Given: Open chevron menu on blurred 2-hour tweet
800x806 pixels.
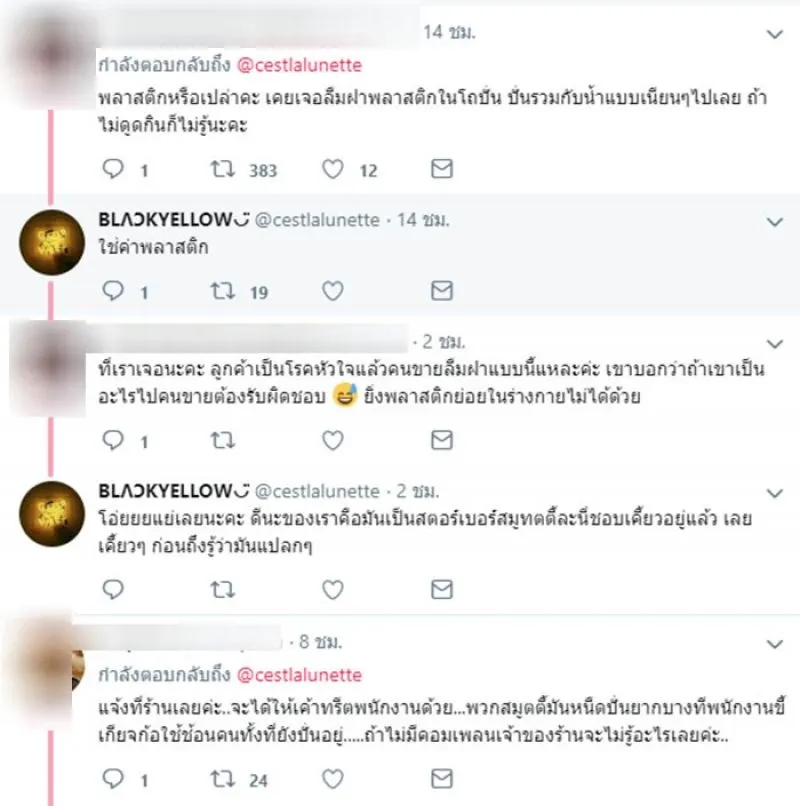Looking at the screenshot, I should click(775, 344).
